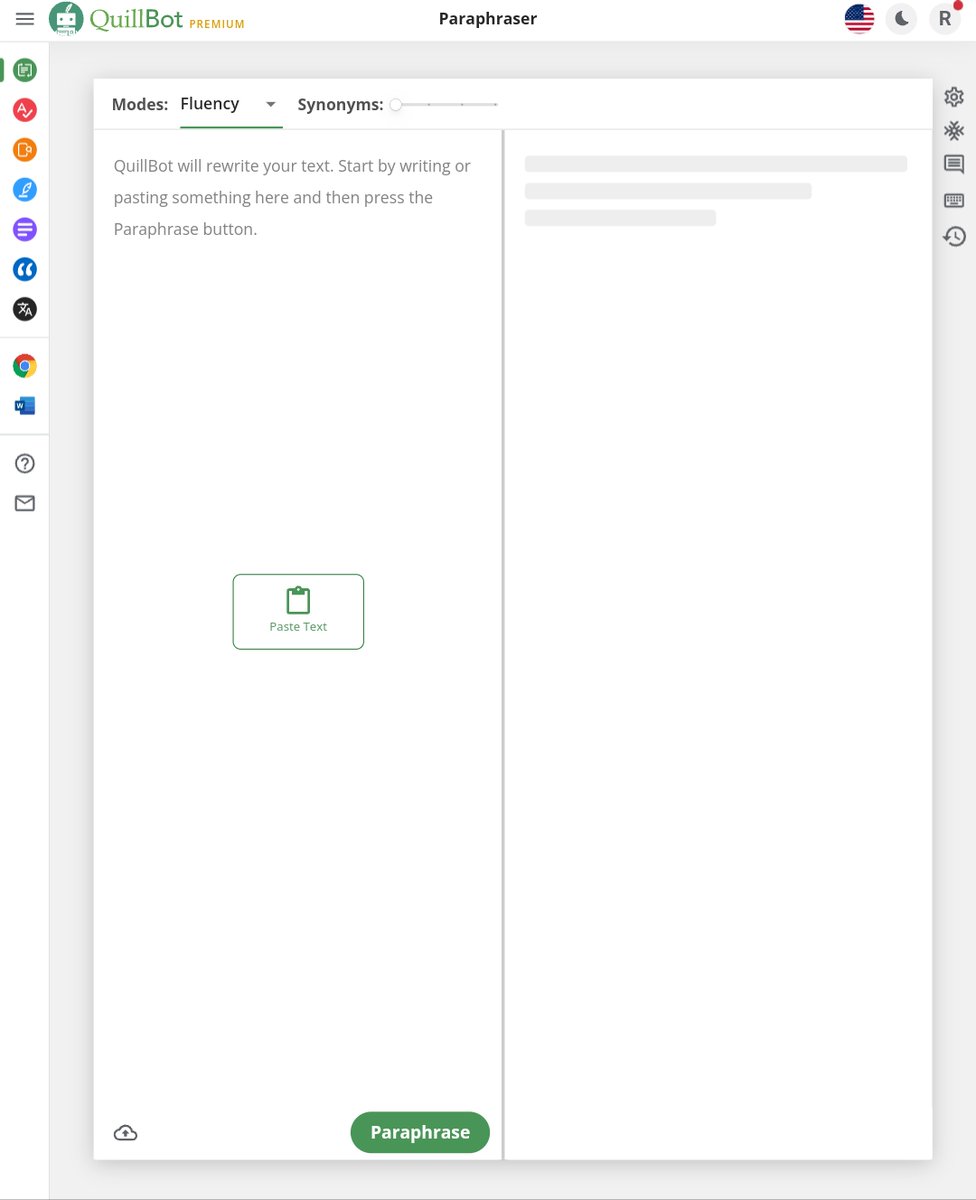Show the keyboard hotkeys icon
Image resolution: width=976 pixels, height=1200 pixels.
(954, 201)
